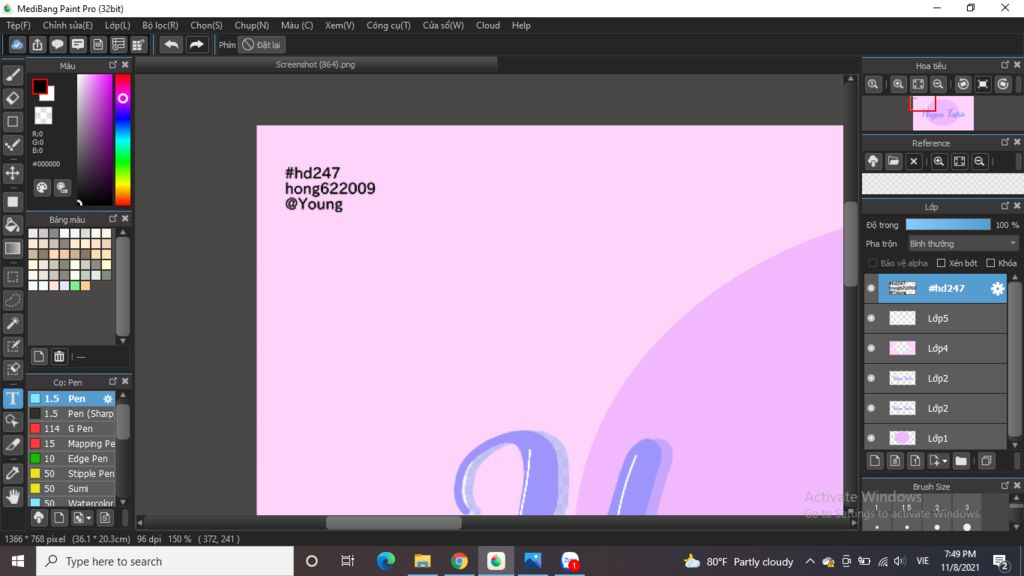Show hidden system tray icons
The image size is (1024, 576).
pos(810,562)
